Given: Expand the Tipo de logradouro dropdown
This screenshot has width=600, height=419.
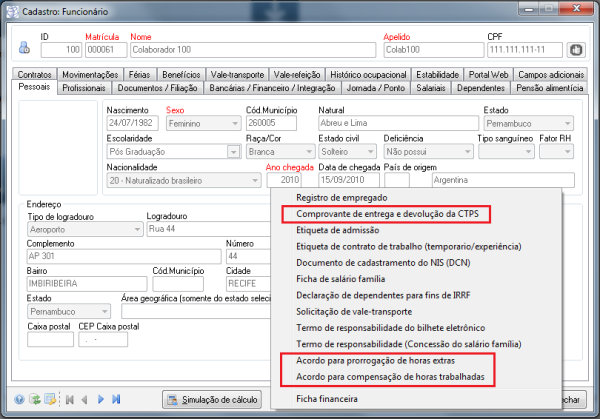Looking at the screenshot, I should point(136,229).
